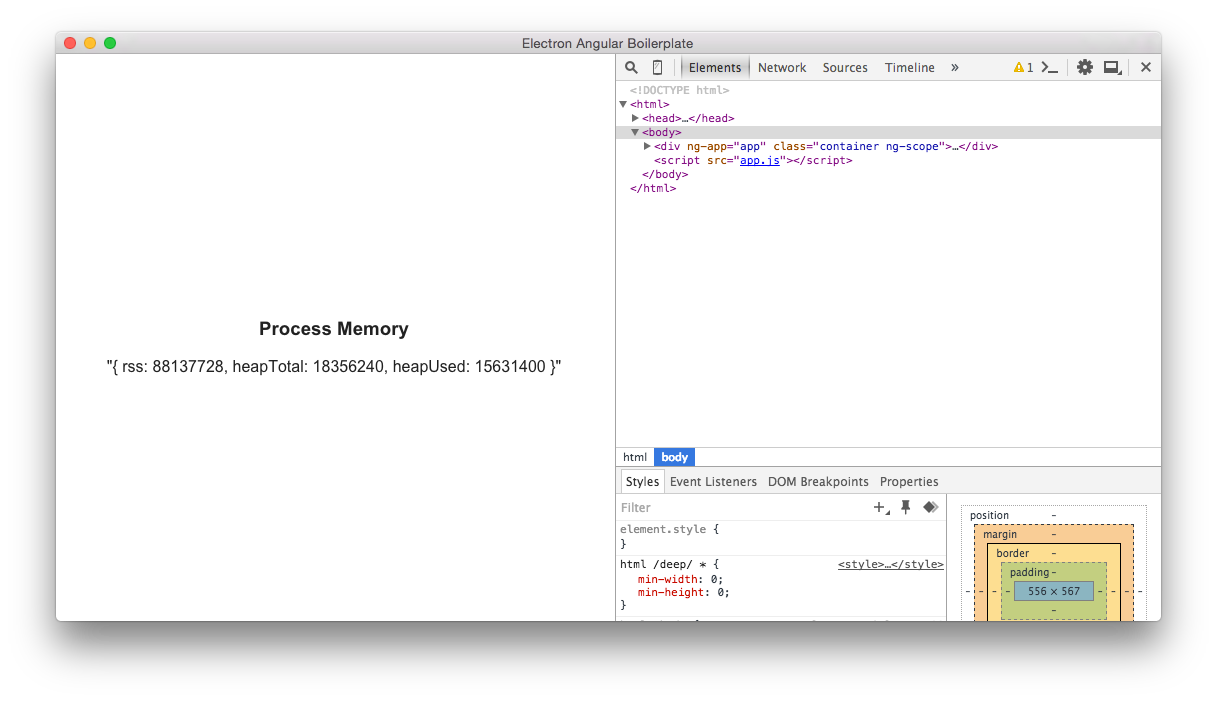Toggle the device mode phone icon
1217x701 pixels.
point(657,67)
